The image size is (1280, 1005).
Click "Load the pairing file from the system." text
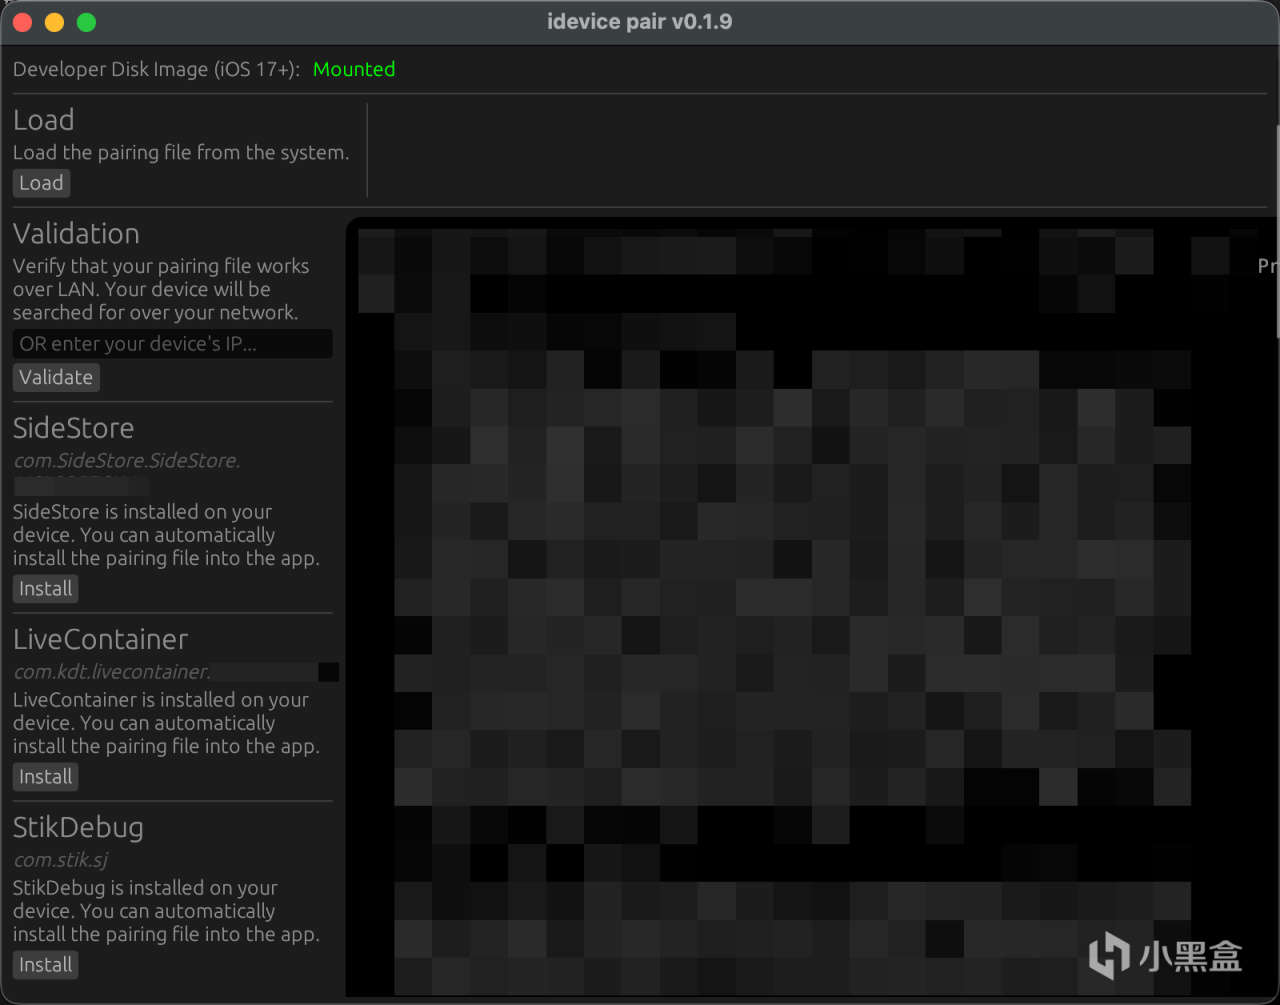click(181, 153)
